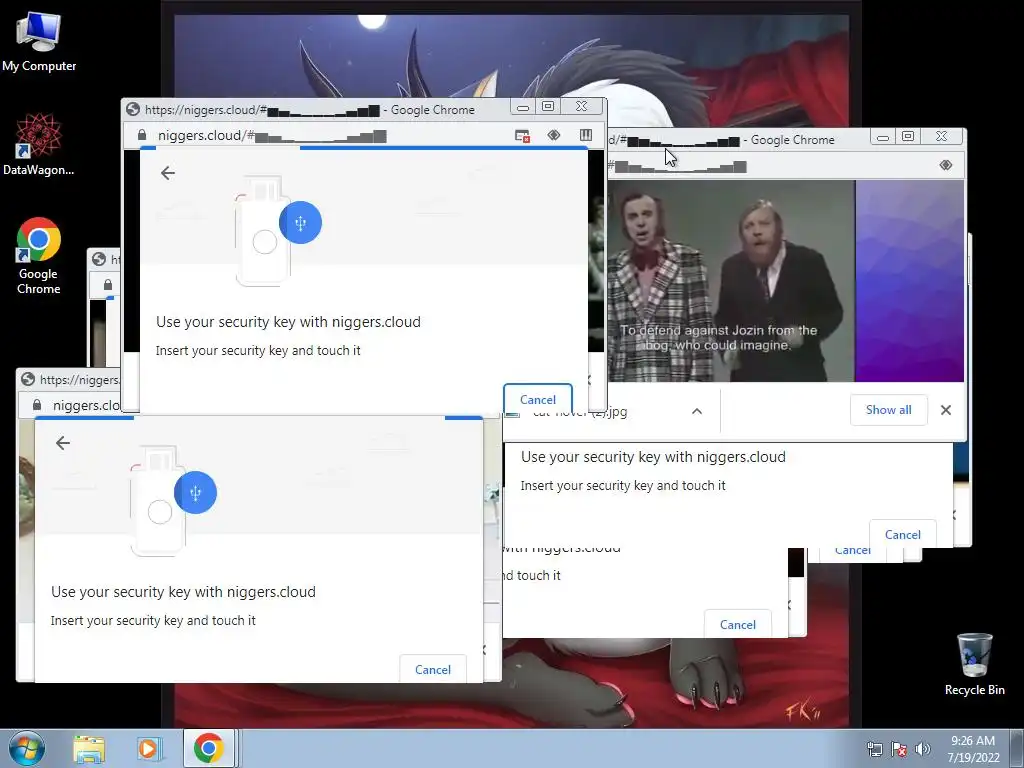
Task: Click the globe favicon of the Chrome window nearest the taskbar
Action: pos(27,379)
